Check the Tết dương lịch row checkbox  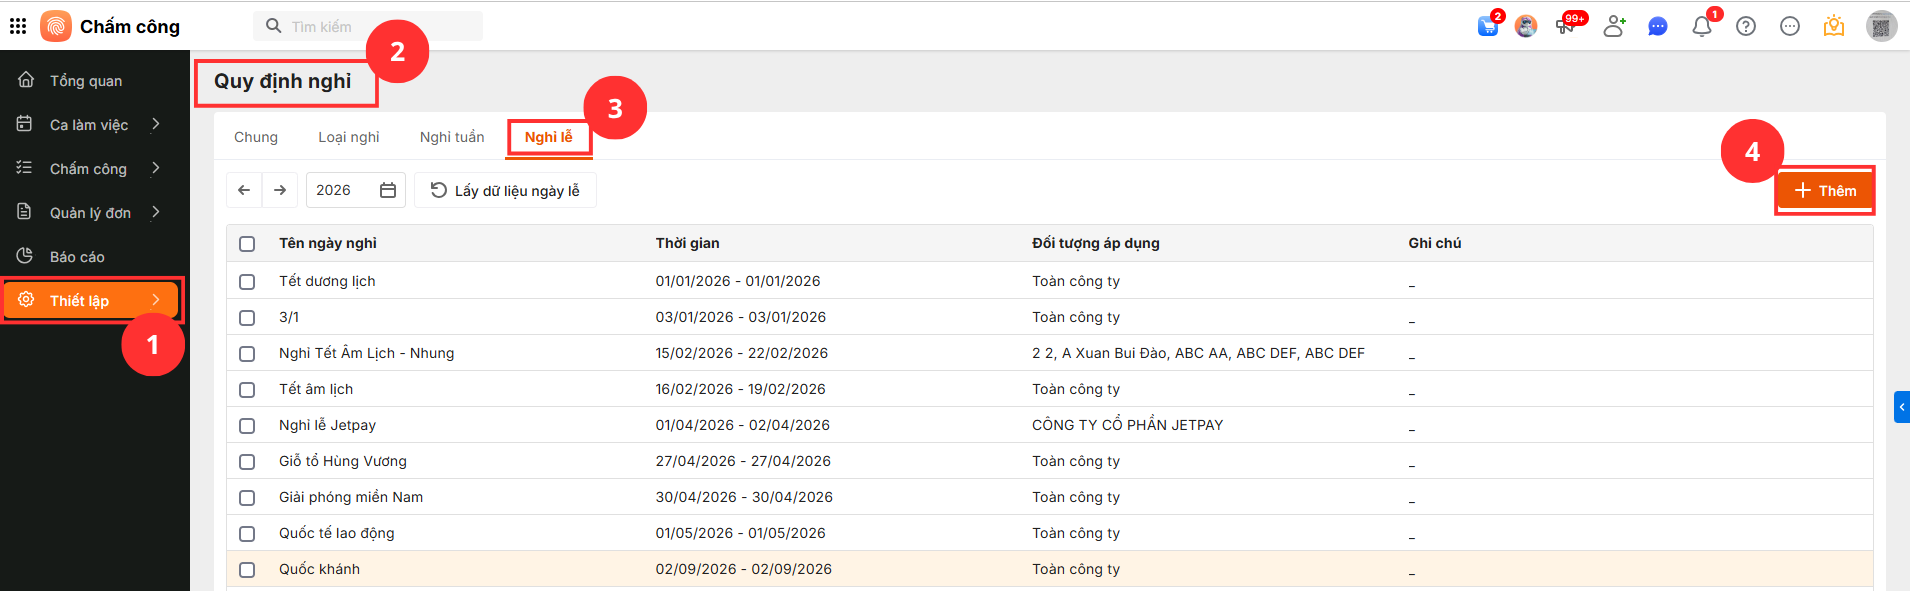(247, 282)
